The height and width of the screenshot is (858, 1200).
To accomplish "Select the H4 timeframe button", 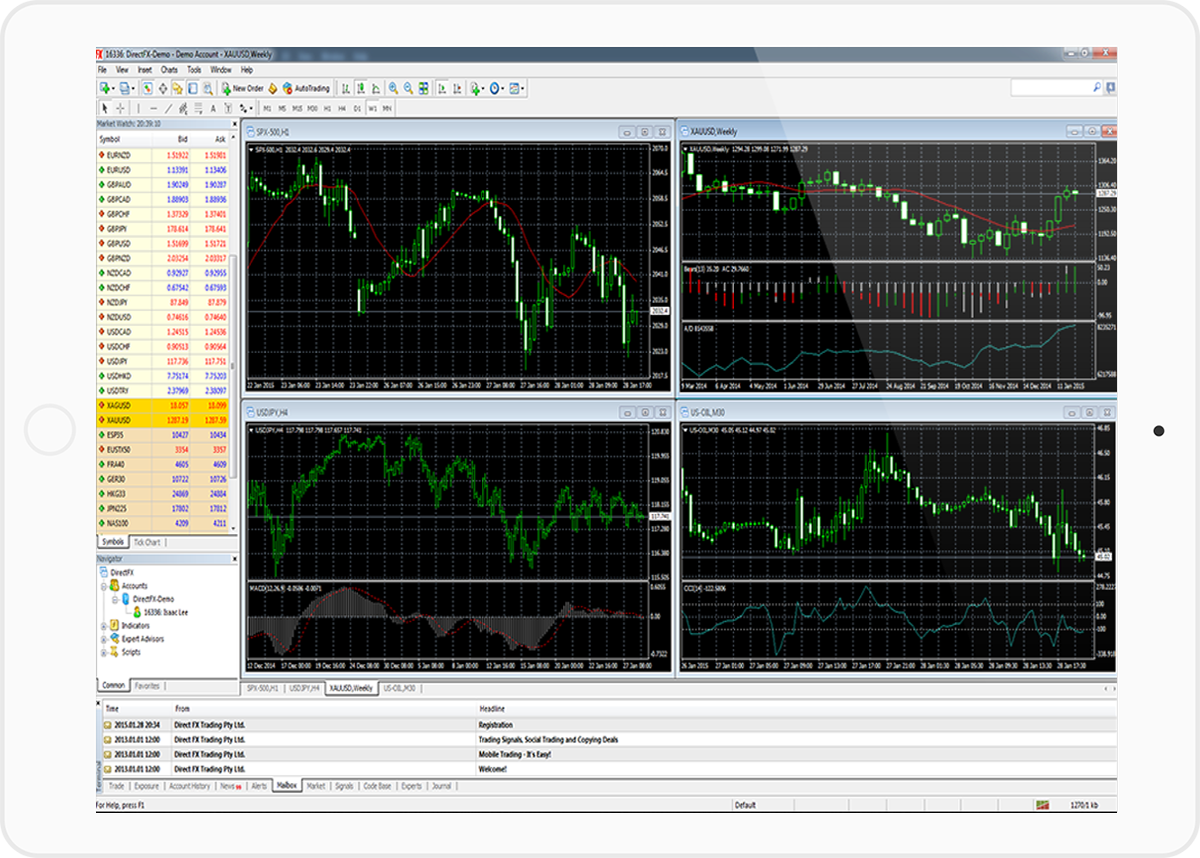I will pyautogui.click(x=342, y=108).
